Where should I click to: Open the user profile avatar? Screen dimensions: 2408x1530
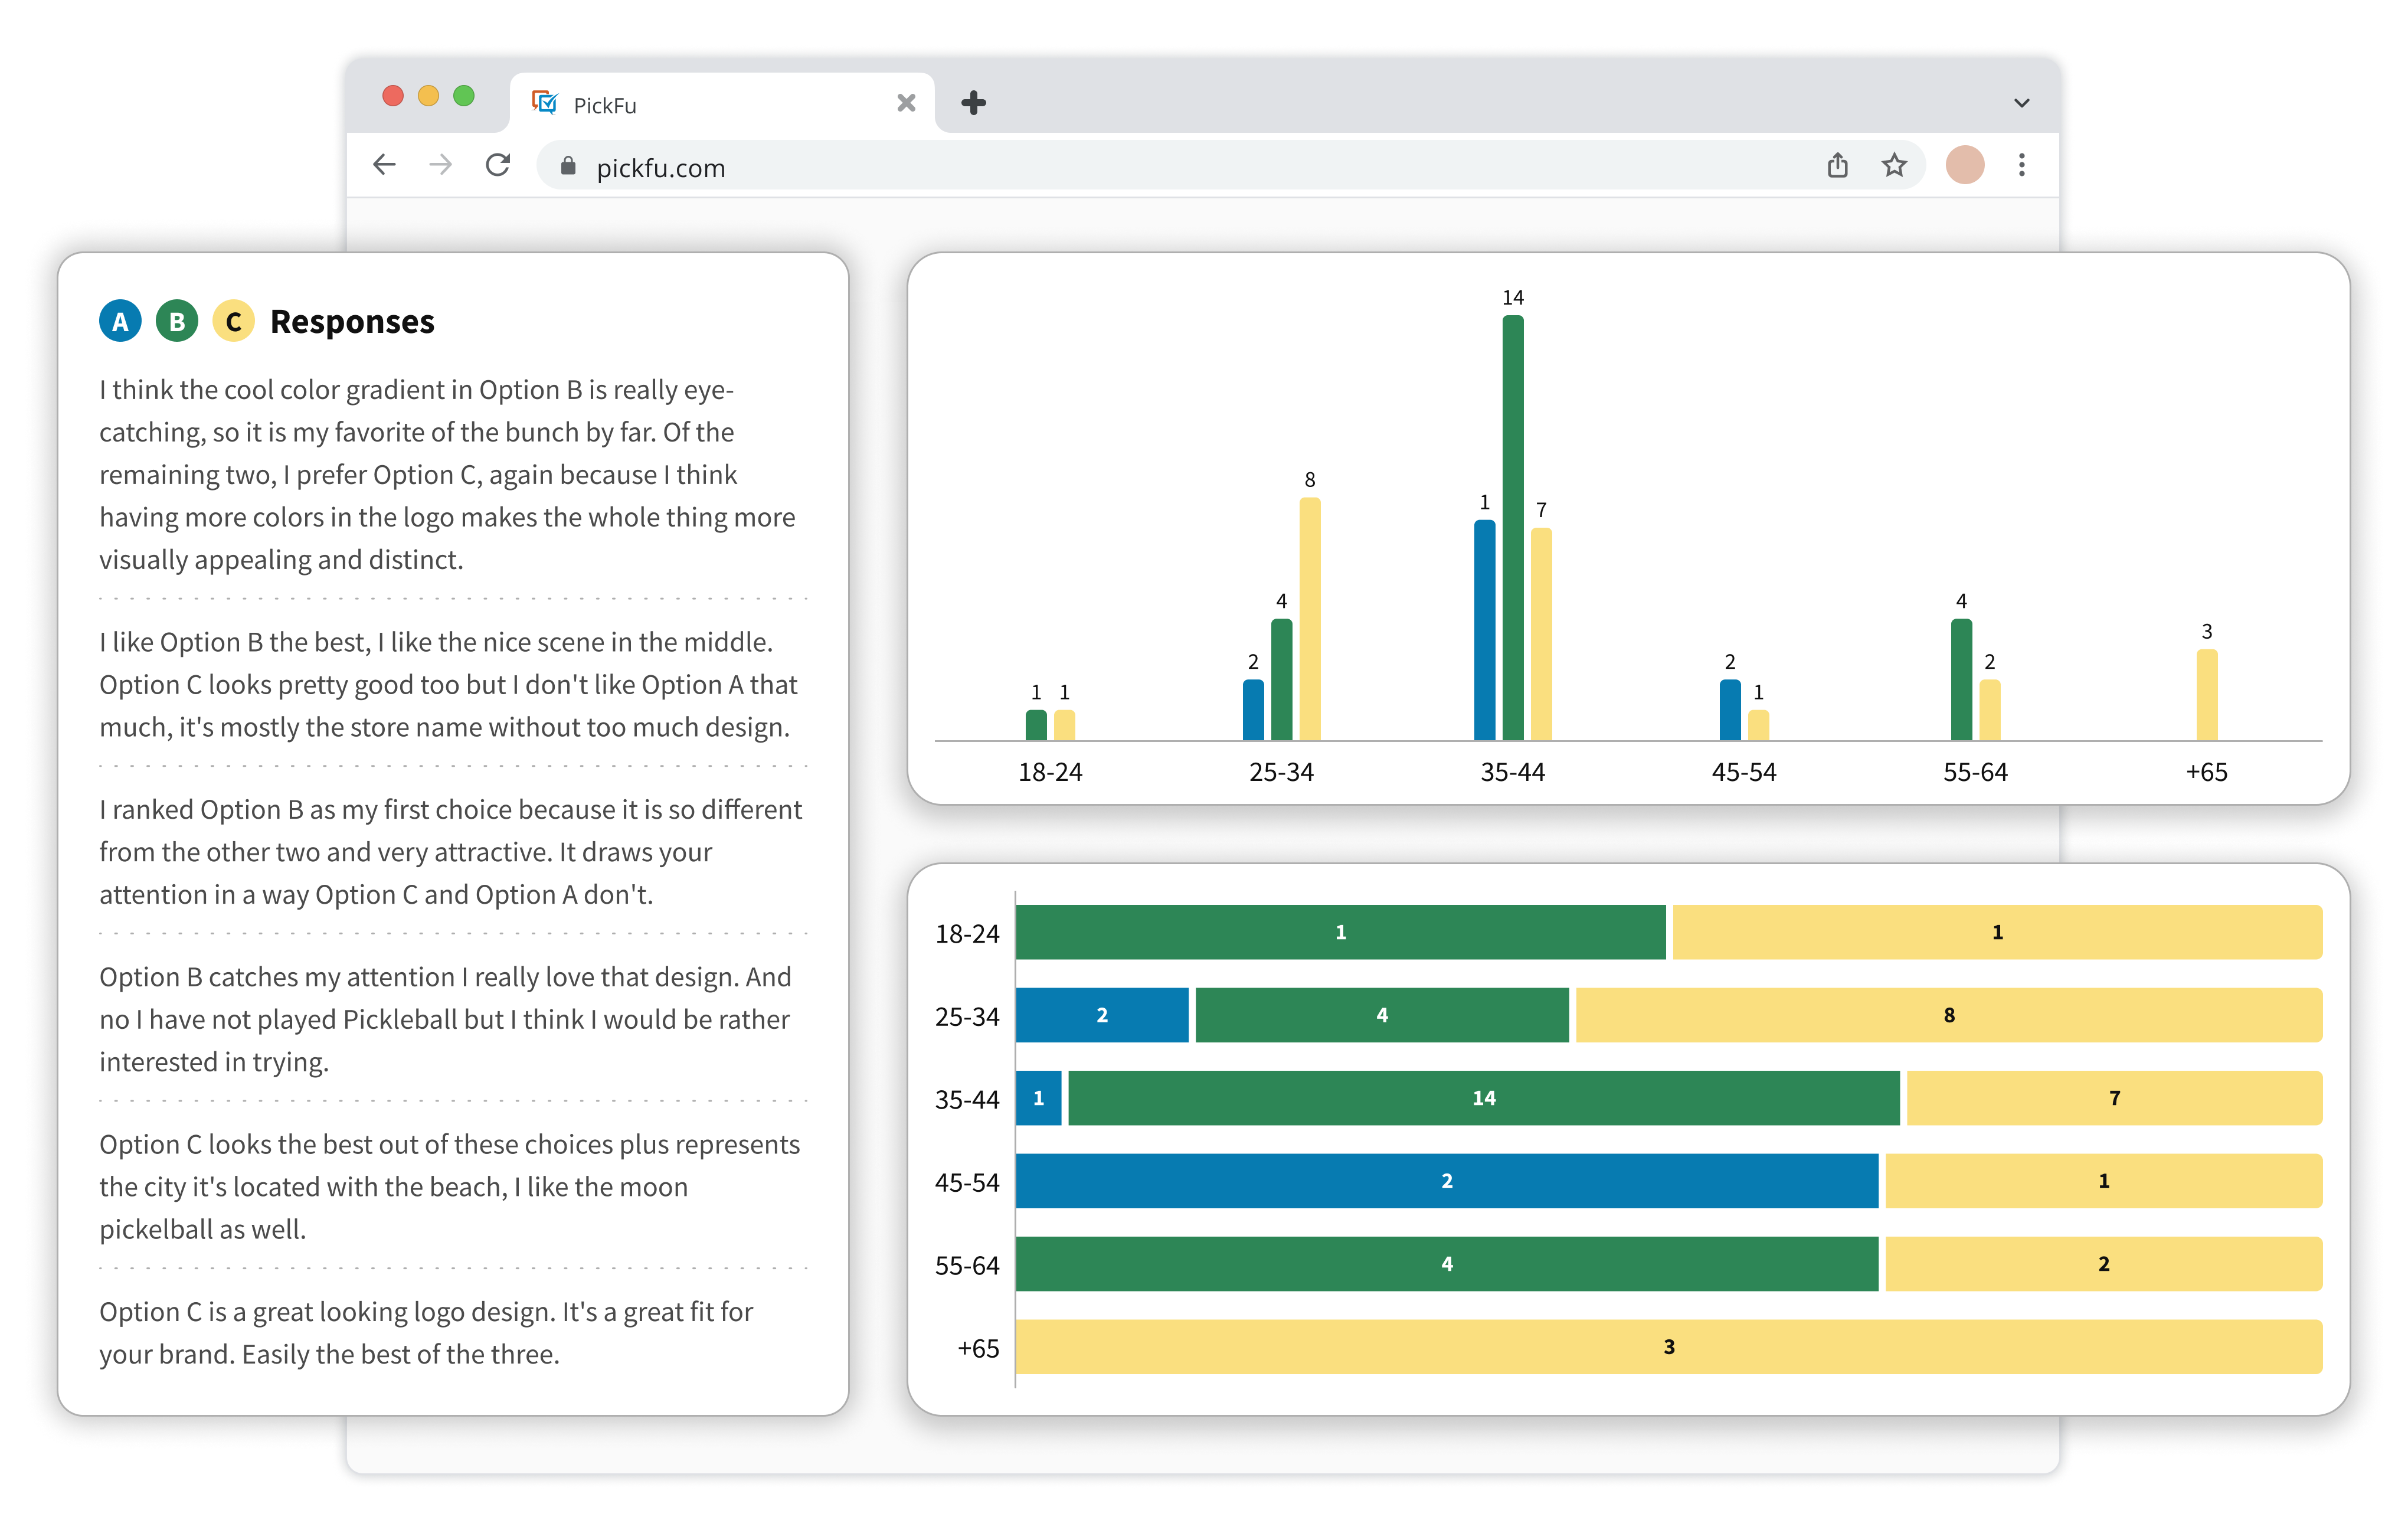click(x=1964, y=165)
